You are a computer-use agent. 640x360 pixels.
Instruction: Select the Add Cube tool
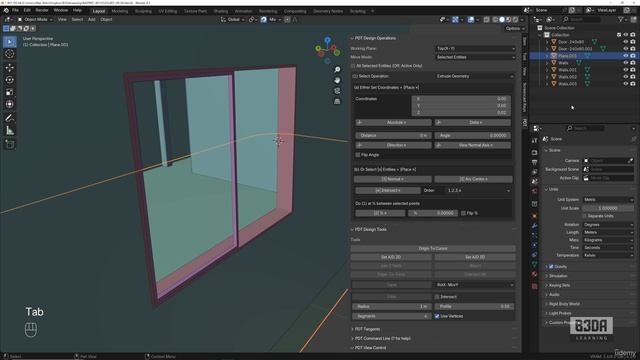click(x=9, y=144)
